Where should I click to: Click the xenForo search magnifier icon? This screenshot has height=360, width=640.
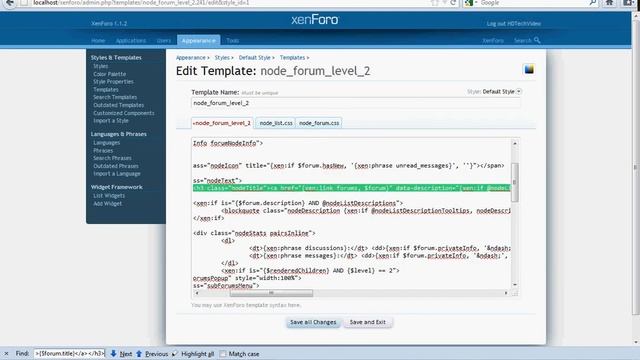point(537,40)
